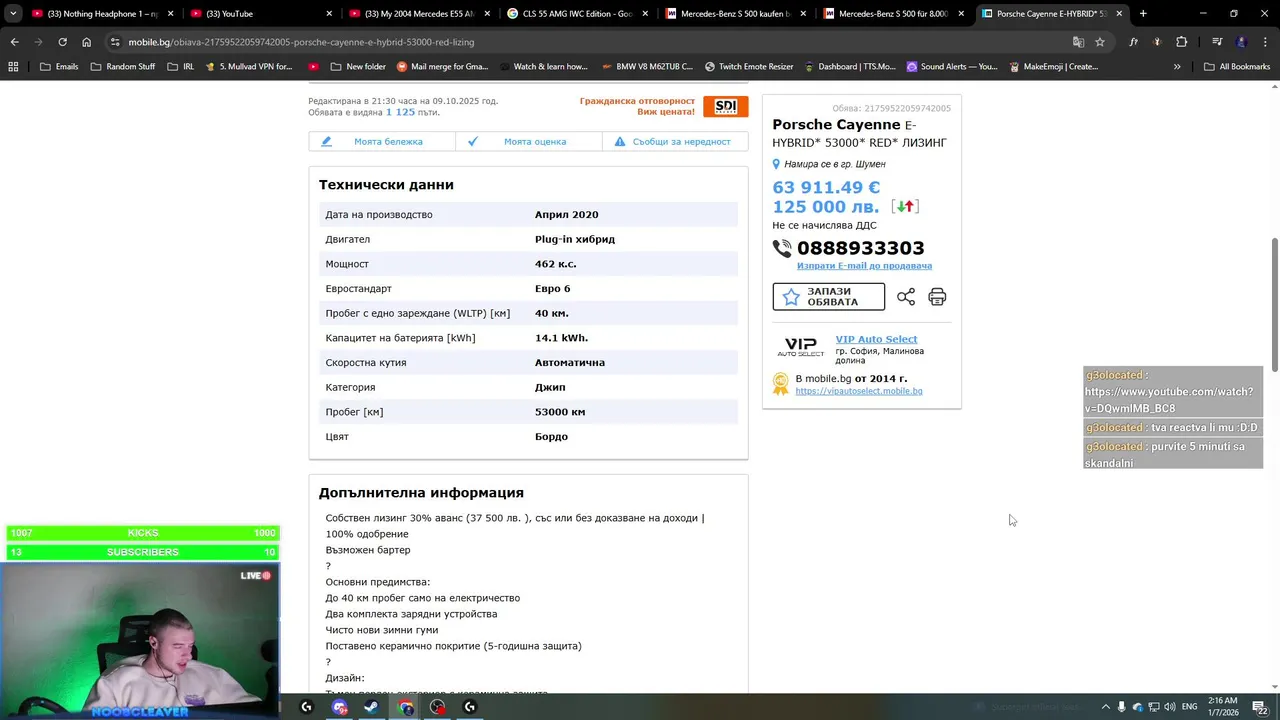Share the listing via the share icon
Image resolution: width=1280 pixels, height=720 pixels.
(x=906, y=297)
